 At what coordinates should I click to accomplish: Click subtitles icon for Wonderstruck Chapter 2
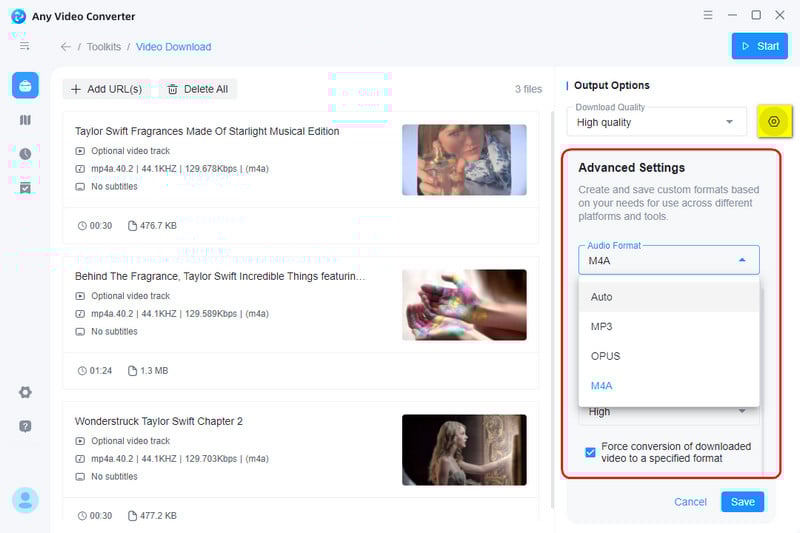[x=80, y=476]
